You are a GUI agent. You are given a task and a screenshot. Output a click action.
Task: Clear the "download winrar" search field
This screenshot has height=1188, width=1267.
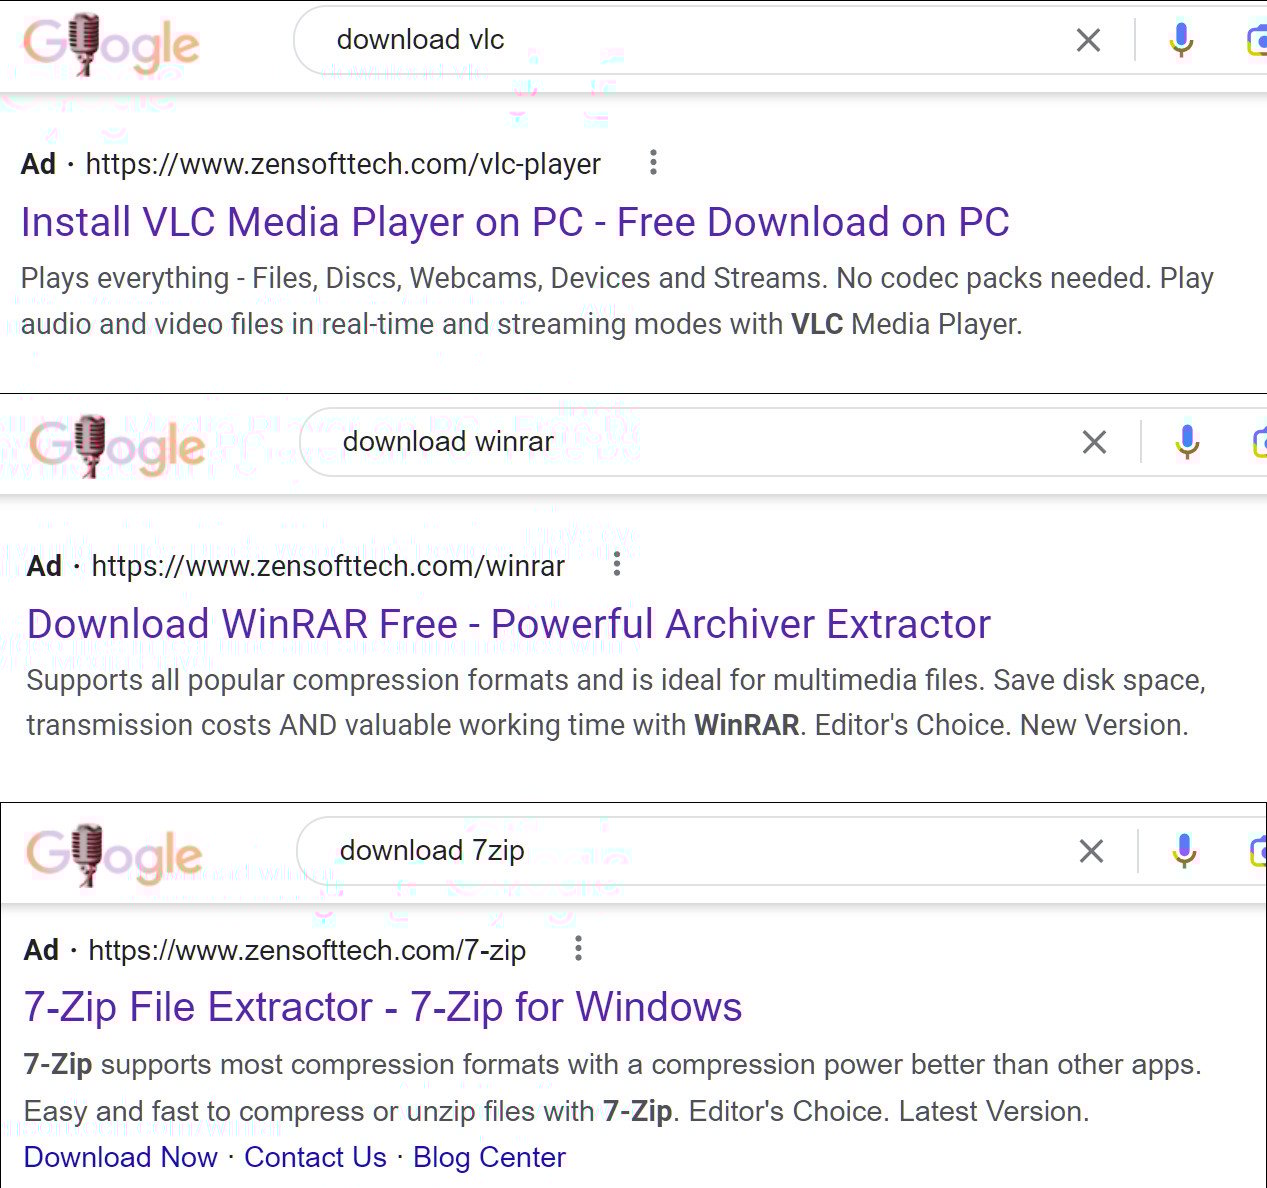click(1094, 442)
